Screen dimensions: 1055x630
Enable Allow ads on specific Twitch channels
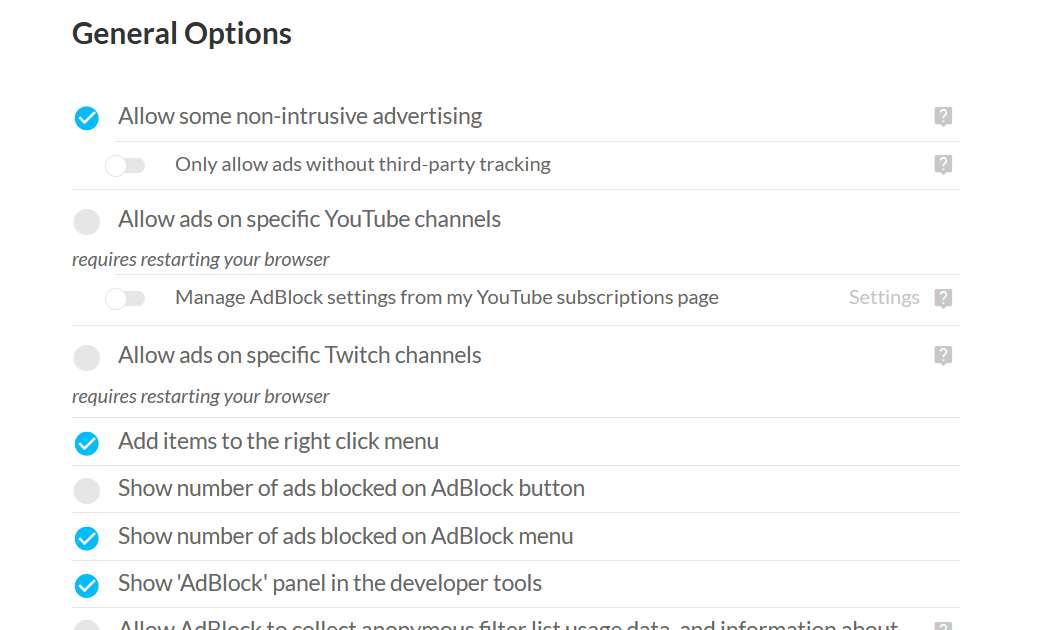coord(87,357)
